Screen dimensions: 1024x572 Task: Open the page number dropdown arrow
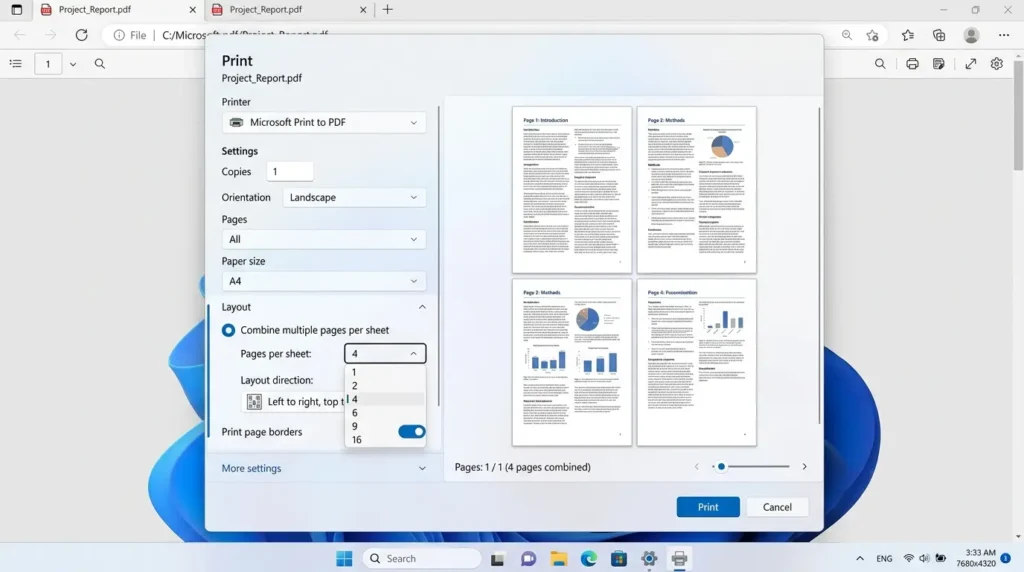[x=73, y=64]
